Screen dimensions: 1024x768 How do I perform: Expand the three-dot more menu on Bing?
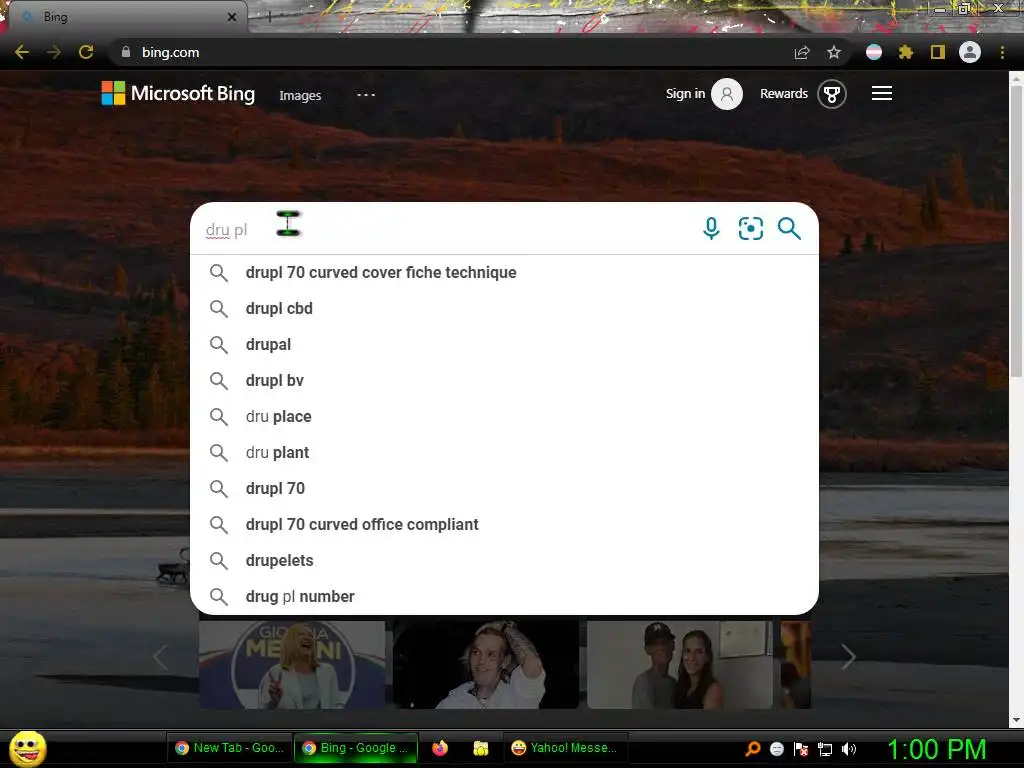pos(366,95)
